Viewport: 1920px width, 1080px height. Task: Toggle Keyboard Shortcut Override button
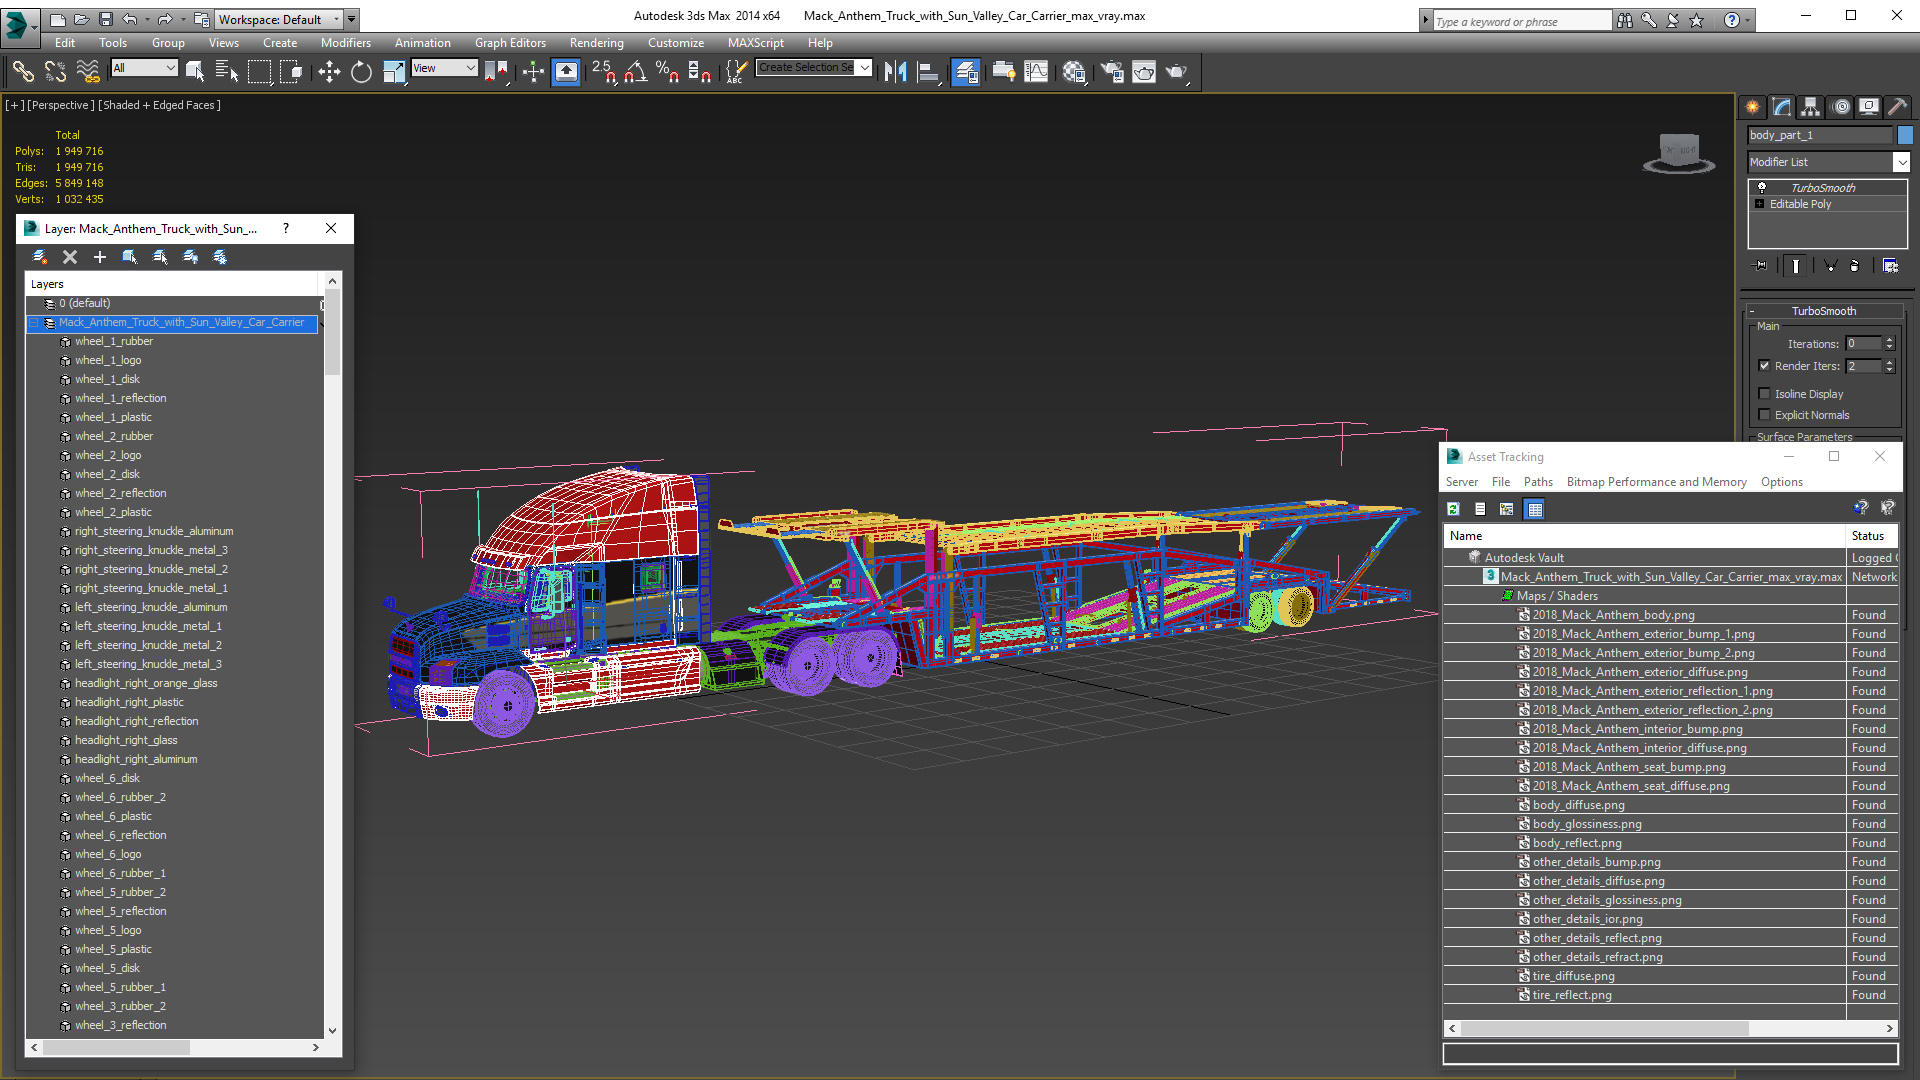(566, 71)
